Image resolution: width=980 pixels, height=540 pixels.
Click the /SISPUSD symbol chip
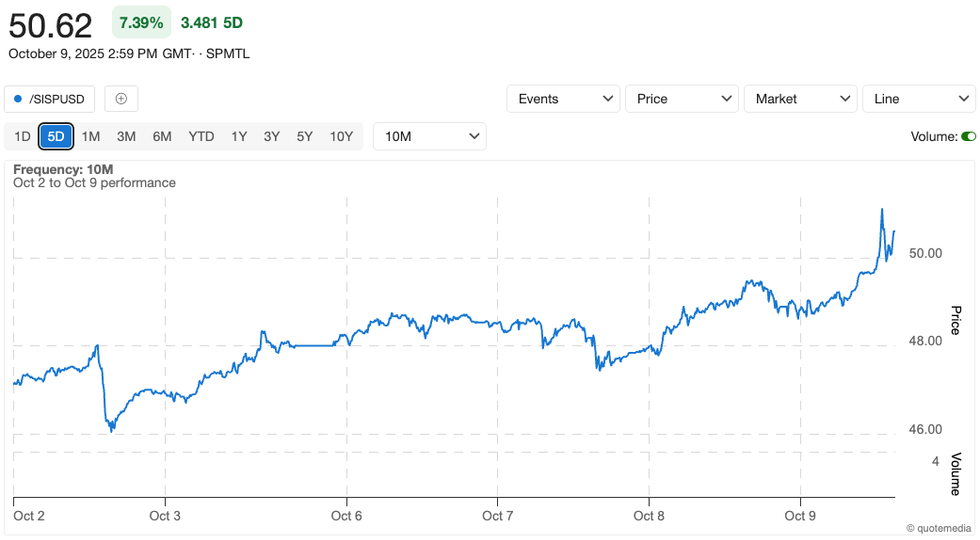point(50,99)
